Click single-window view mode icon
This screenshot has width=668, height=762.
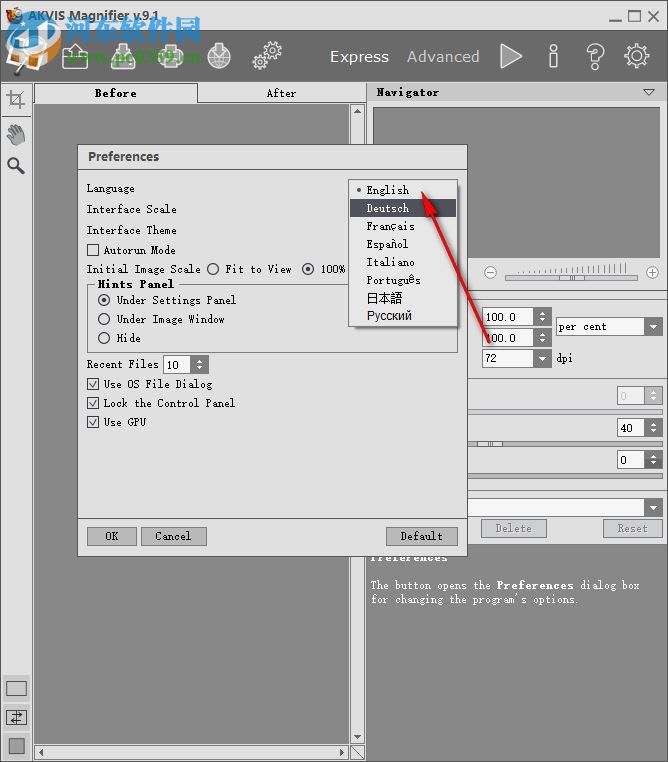(x=17, y=688)
